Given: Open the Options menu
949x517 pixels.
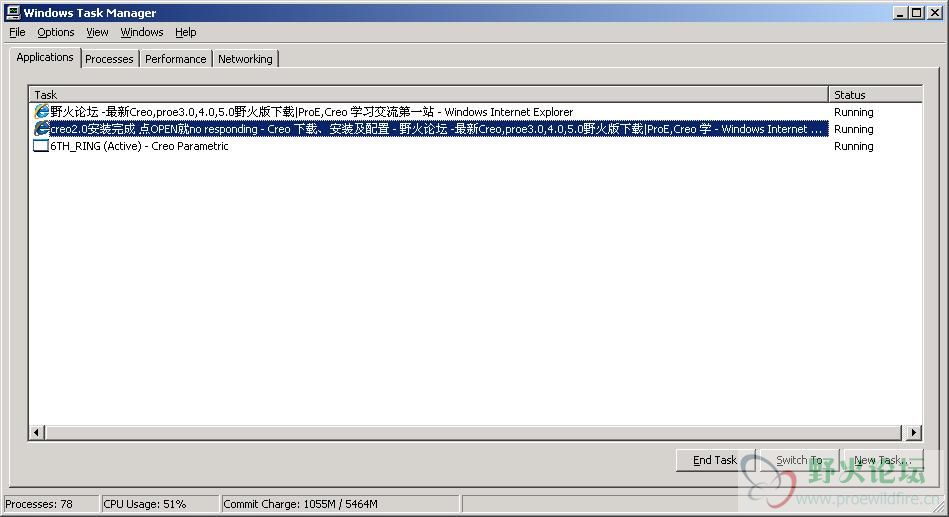Looking at the screenshot, I should pyautogui.click(x=56, y=32).
